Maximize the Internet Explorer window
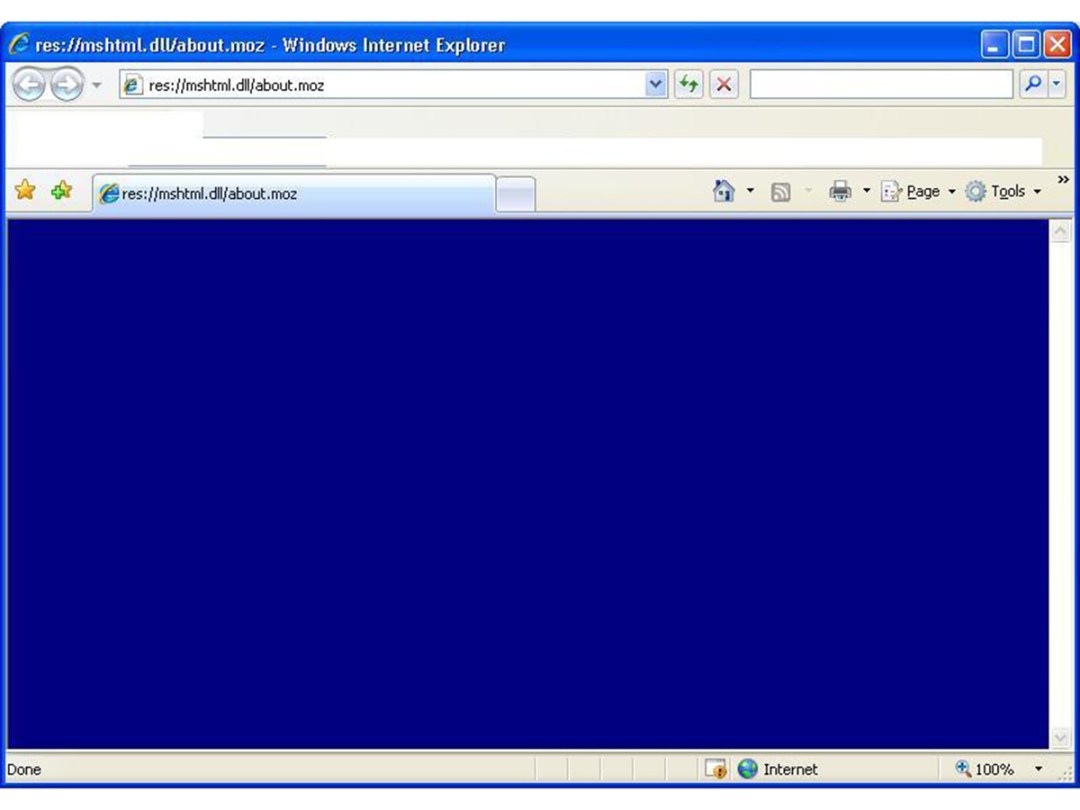 [1026, 45]
